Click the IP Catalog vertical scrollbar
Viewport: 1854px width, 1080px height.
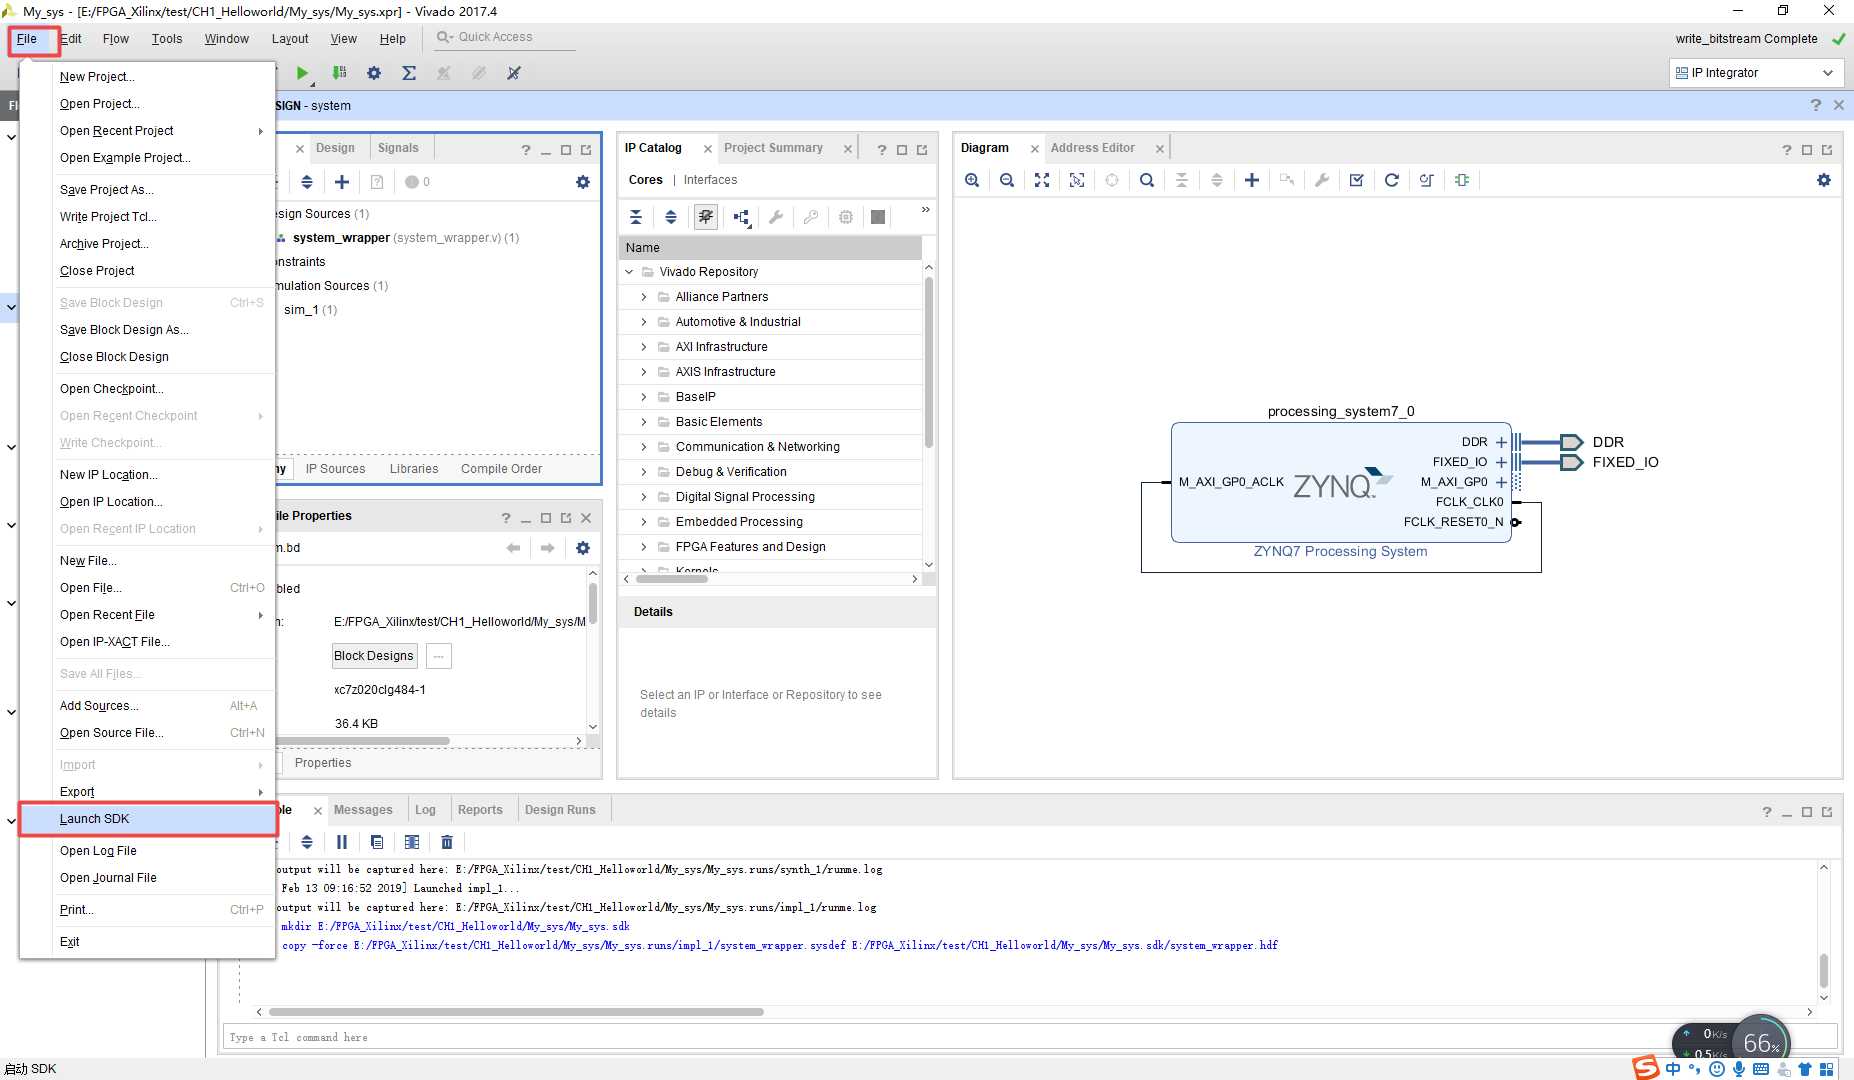(x=929, y=362)
